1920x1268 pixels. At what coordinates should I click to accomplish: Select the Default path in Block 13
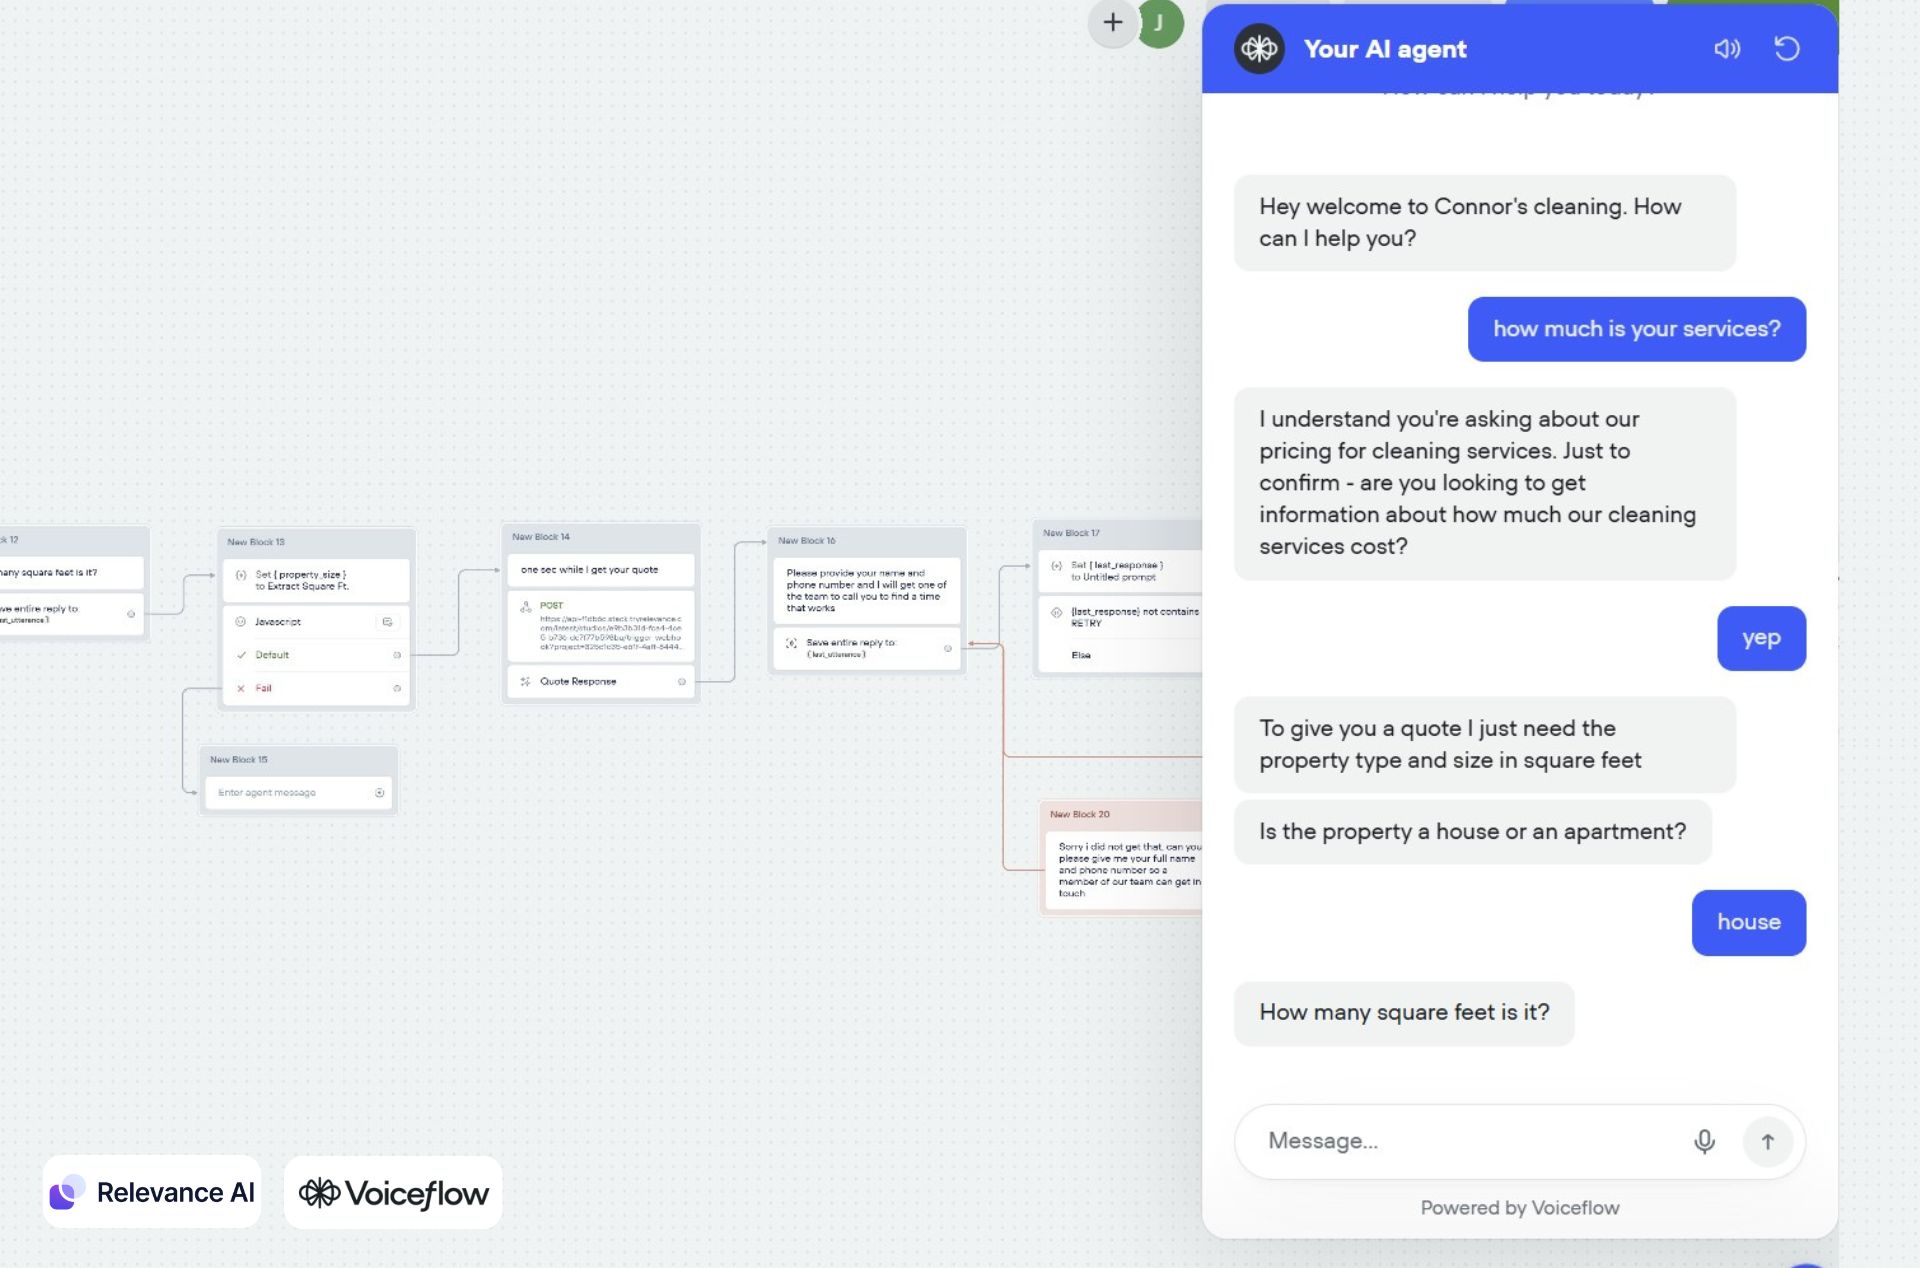pos(272,655)
